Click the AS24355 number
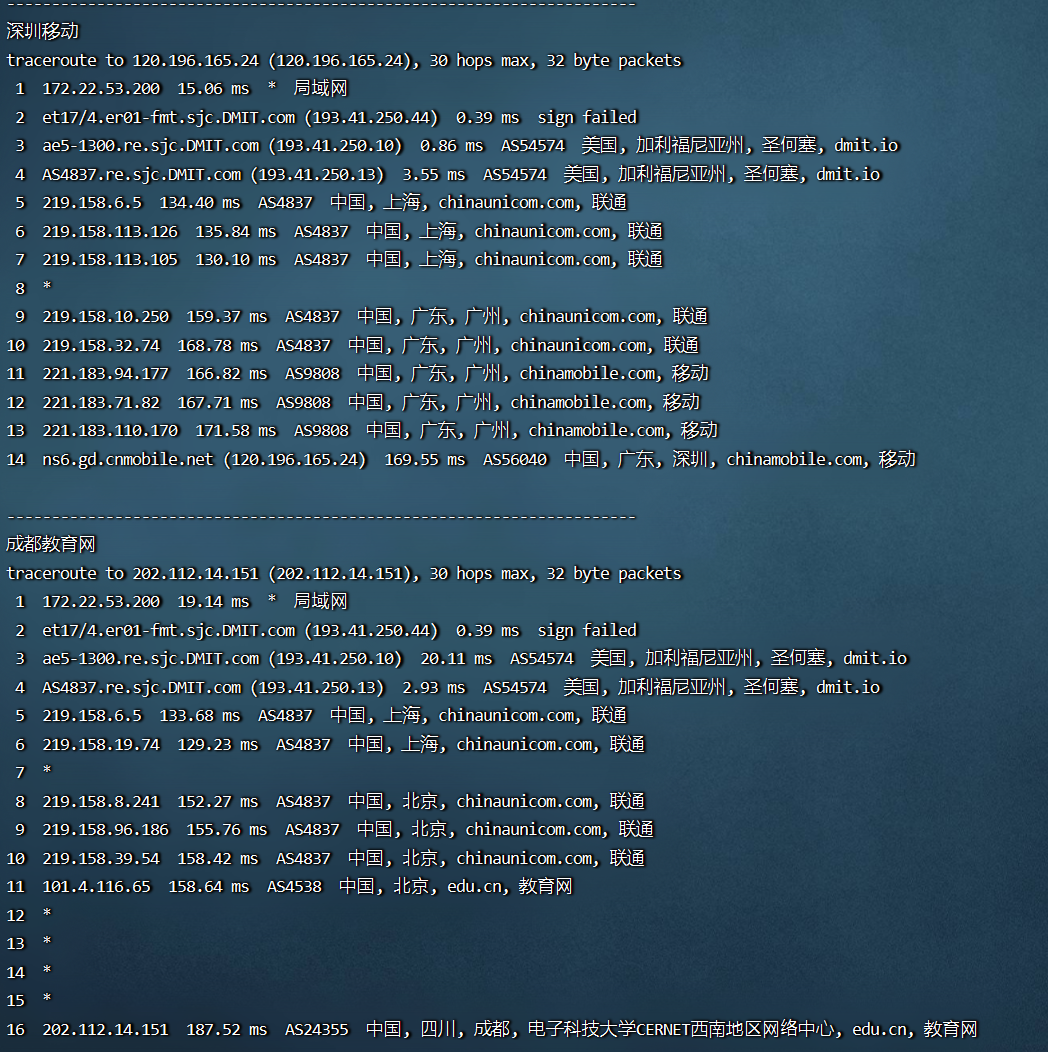 pos(316,1029)
